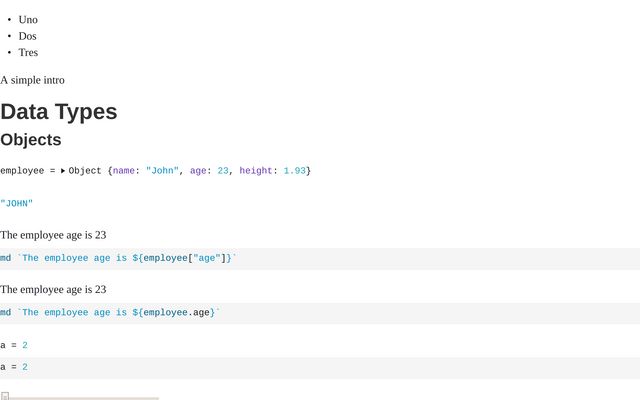Select the 'Objects' subheading
The height and width of the screenshot is (400, 640).
[x=31, y=140]
